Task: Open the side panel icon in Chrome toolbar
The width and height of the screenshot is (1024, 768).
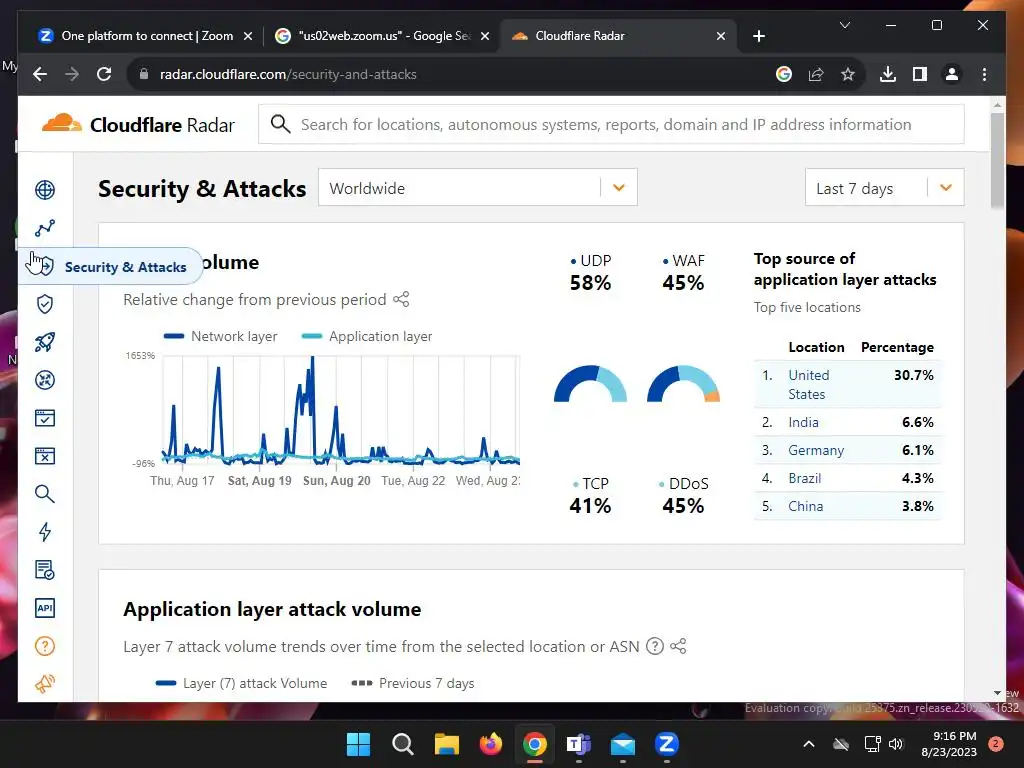Action: pos(920,74)
